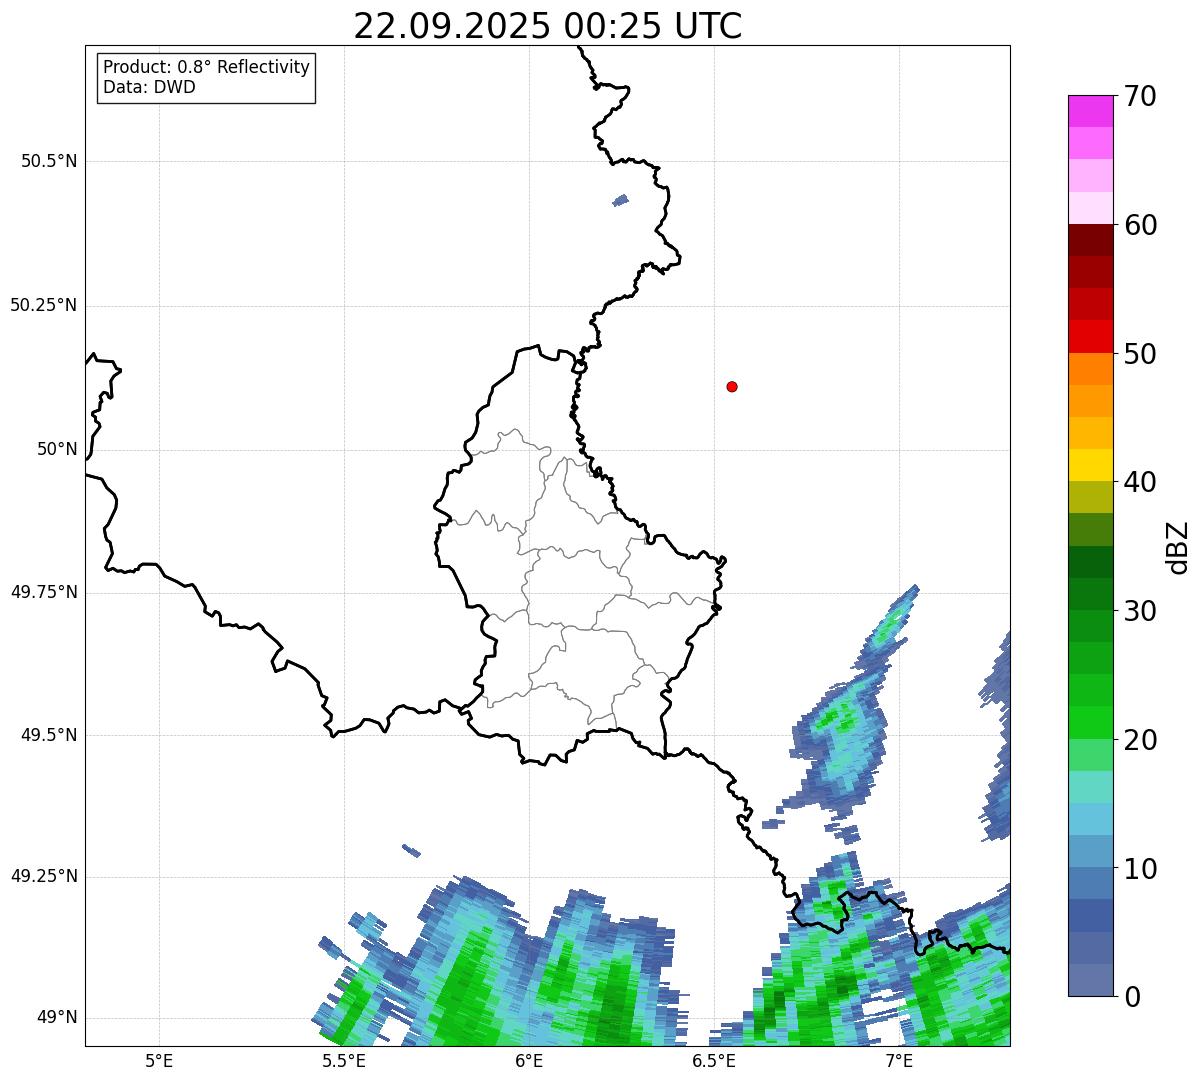
Task: Select the 49.5°N latitude label
Action: pyautogui.click(x=49, y=735)
